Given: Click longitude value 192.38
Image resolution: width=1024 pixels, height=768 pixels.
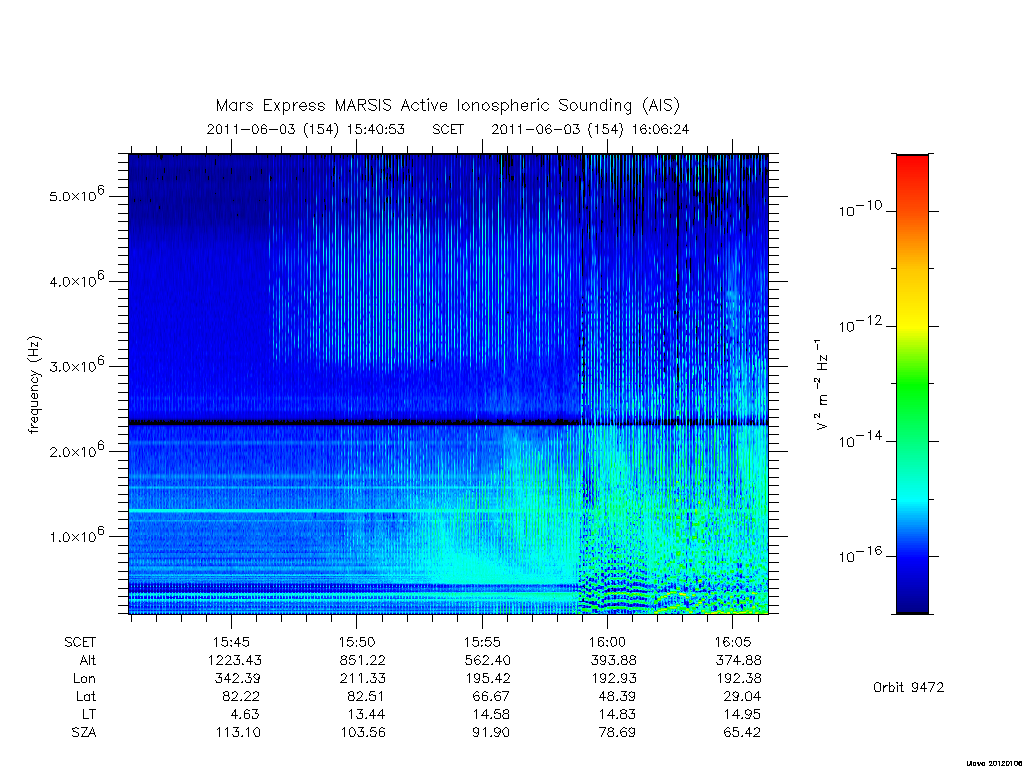Looking at the screenshot, I should 739,679.
